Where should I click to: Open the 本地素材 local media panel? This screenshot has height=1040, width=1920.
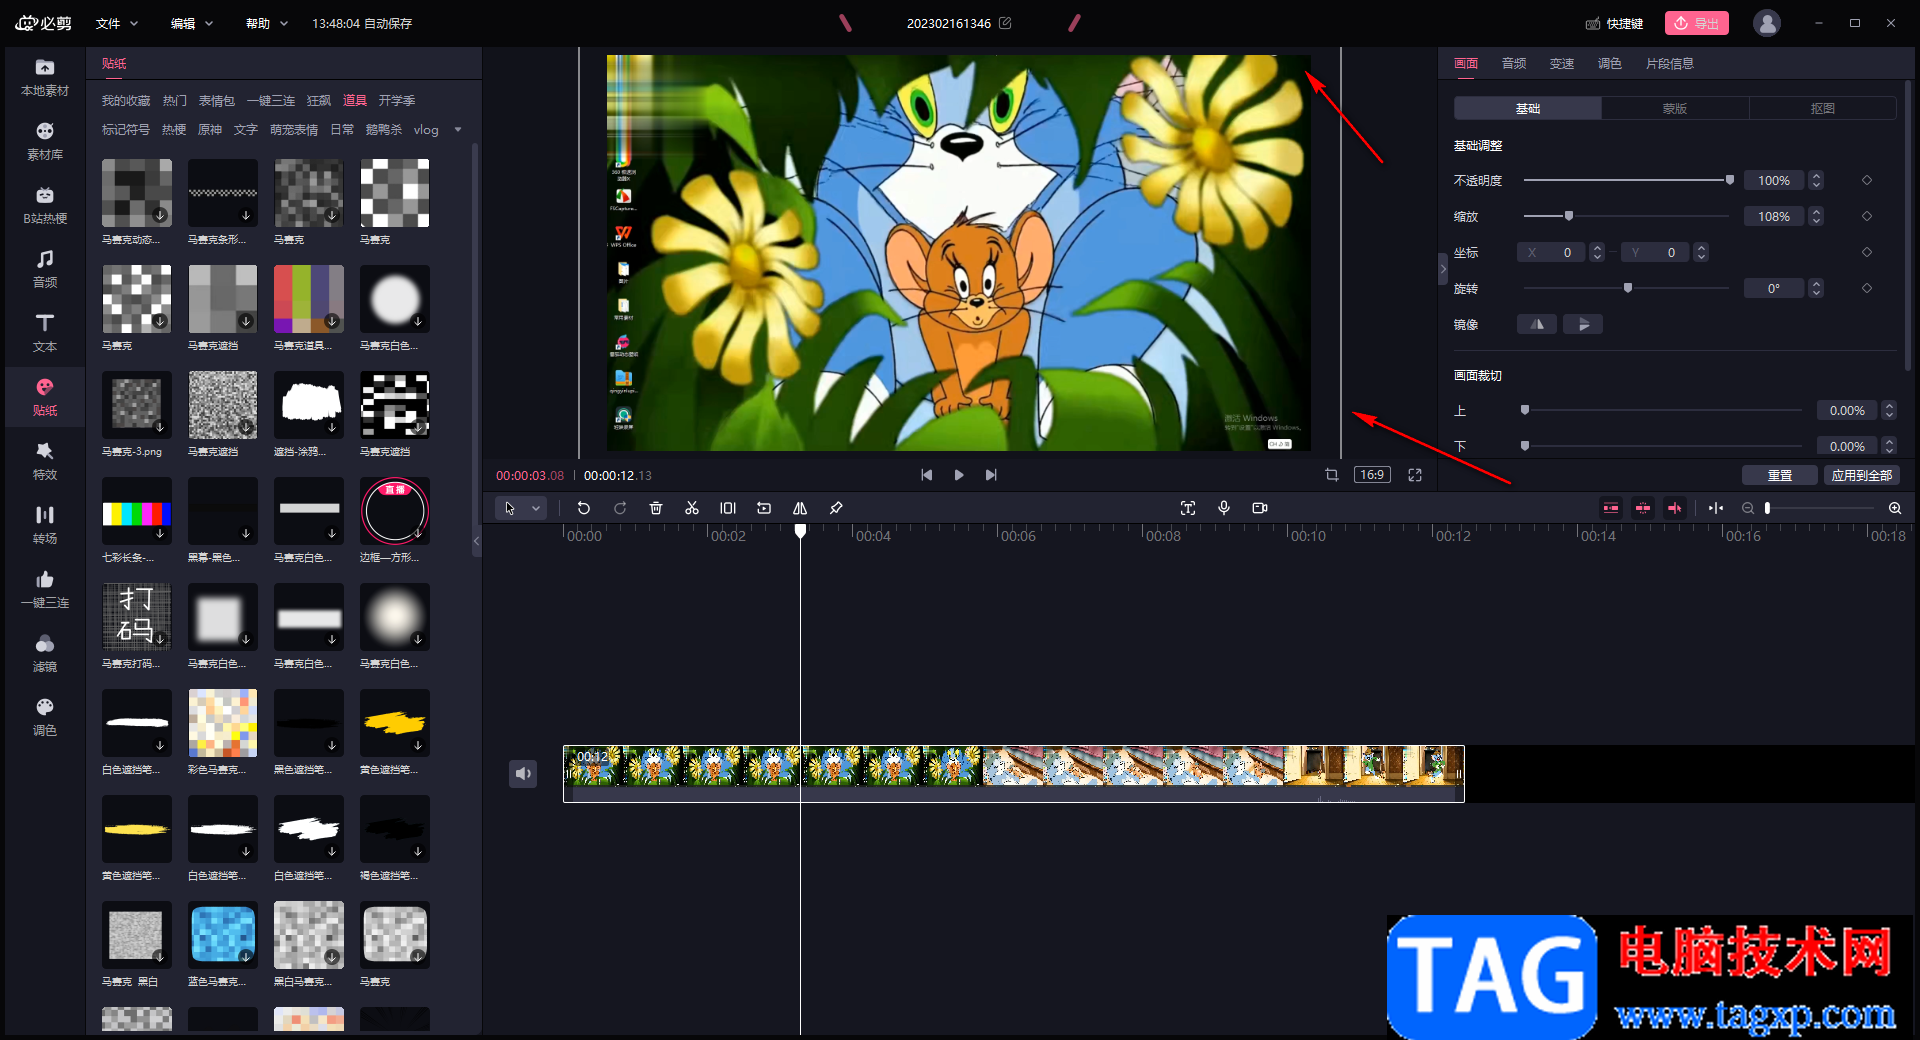[x=45, y=78]
